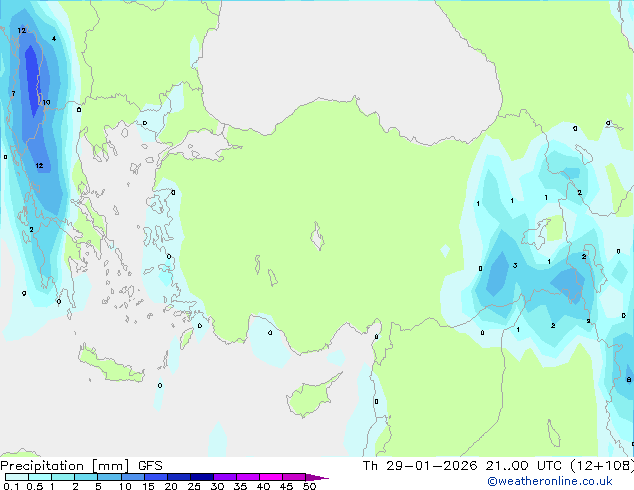
Task: Select the 5–10 mm legend color swatch
Action: [109, 477]
